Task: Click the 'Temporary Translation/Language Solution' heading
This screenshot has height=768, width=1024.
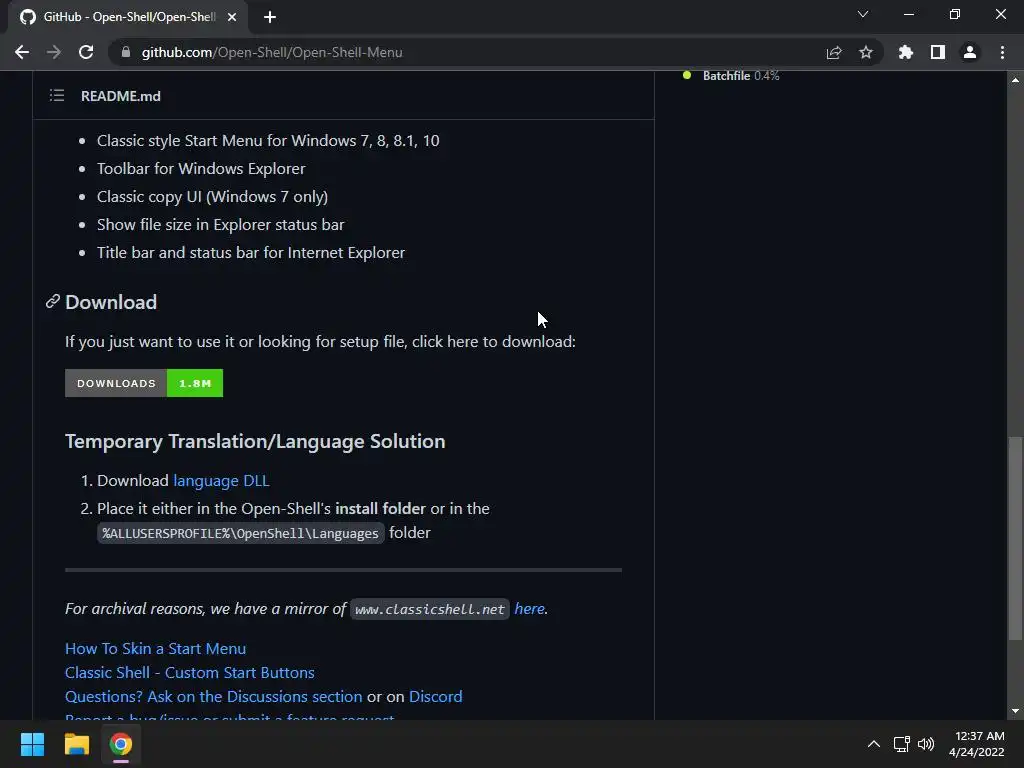Action: pyautogui.click(x=255, y=441)
